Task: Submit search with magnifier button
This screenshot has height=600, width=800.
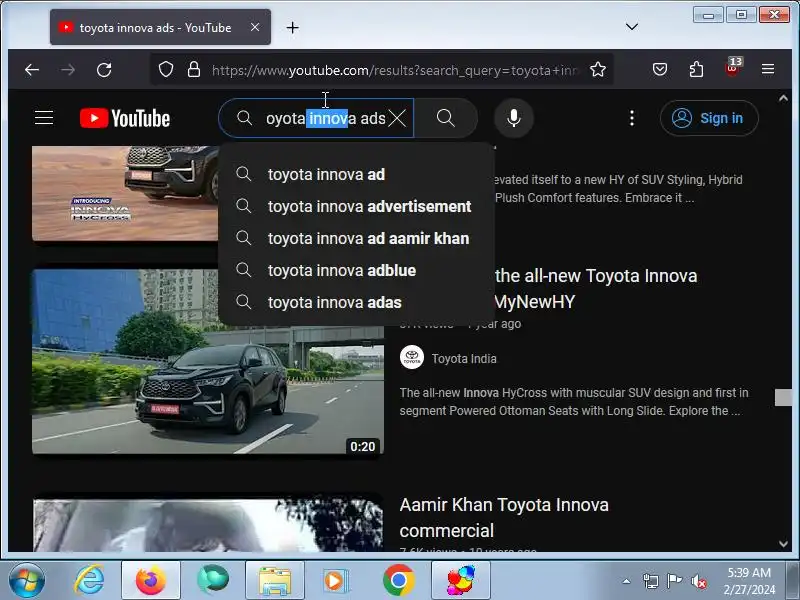Action: [x=445, y=118]
